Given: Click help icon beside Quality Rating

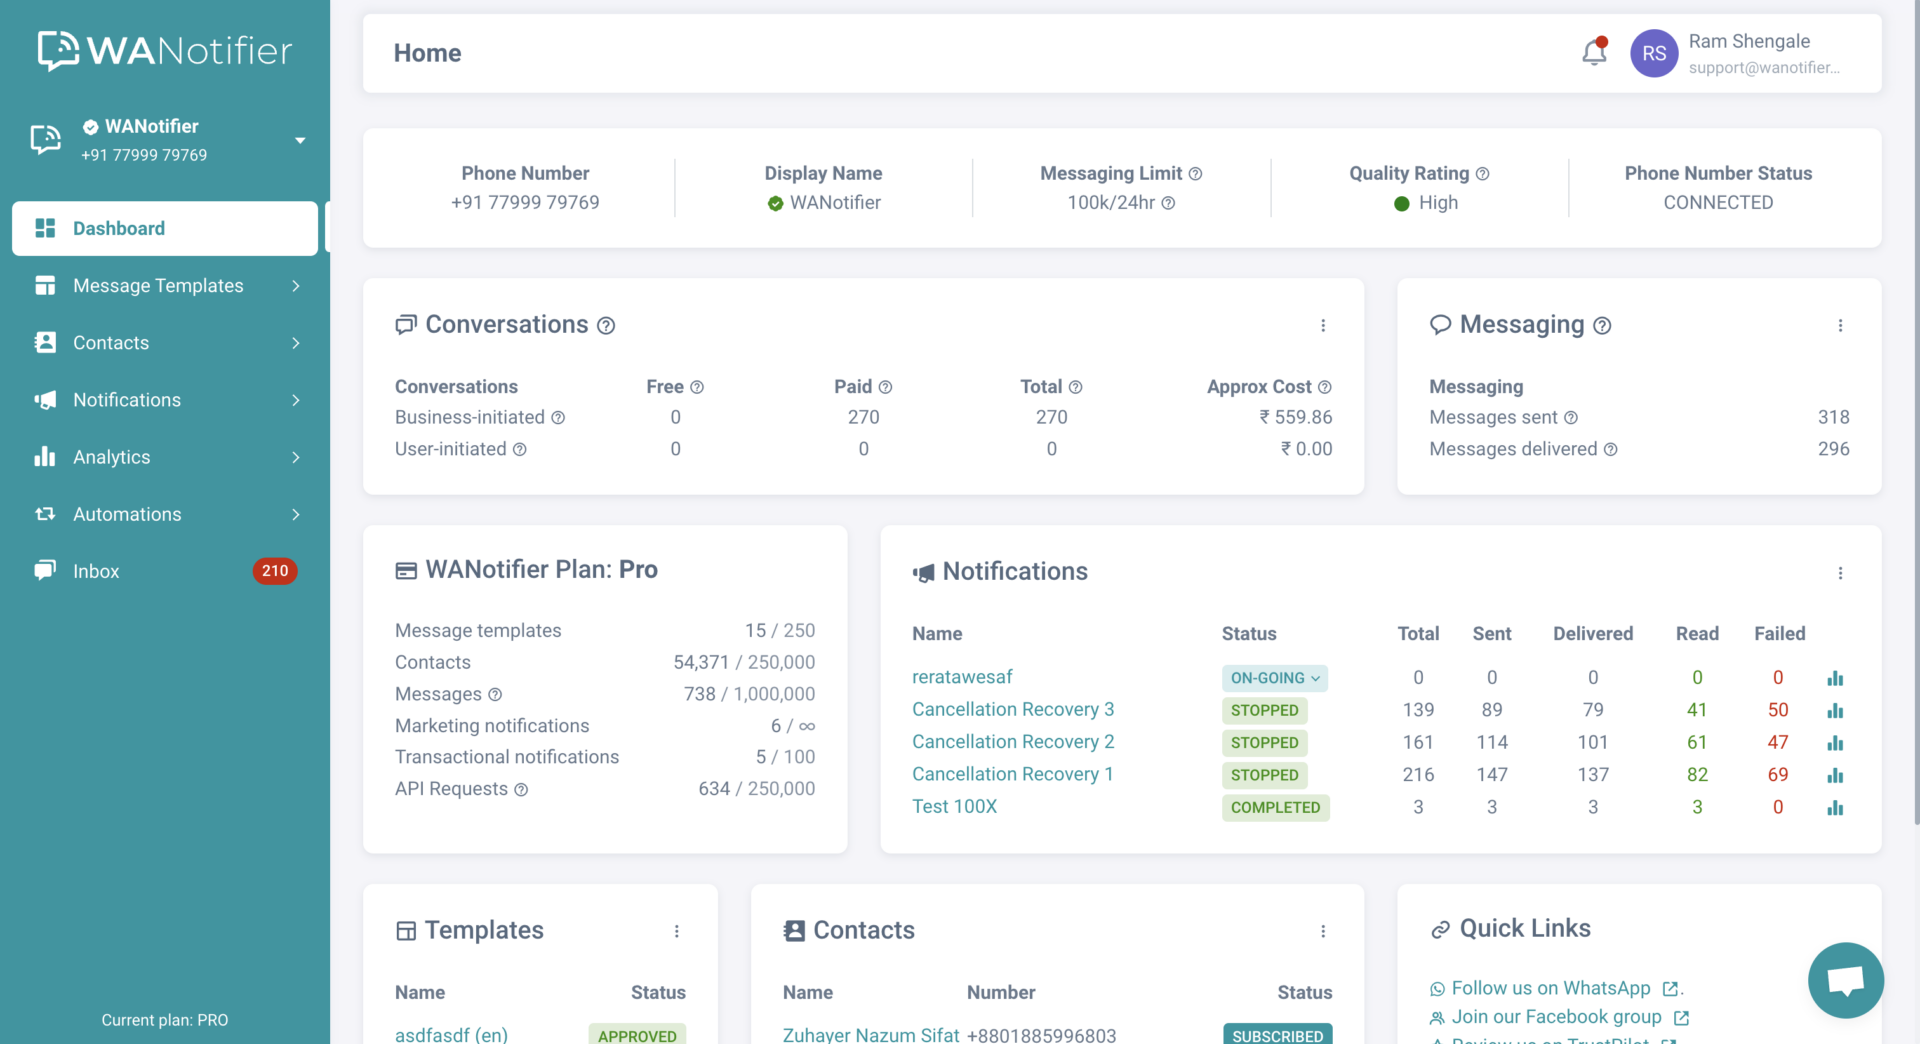Looking at the screenshot, I should pos(1482,174).
